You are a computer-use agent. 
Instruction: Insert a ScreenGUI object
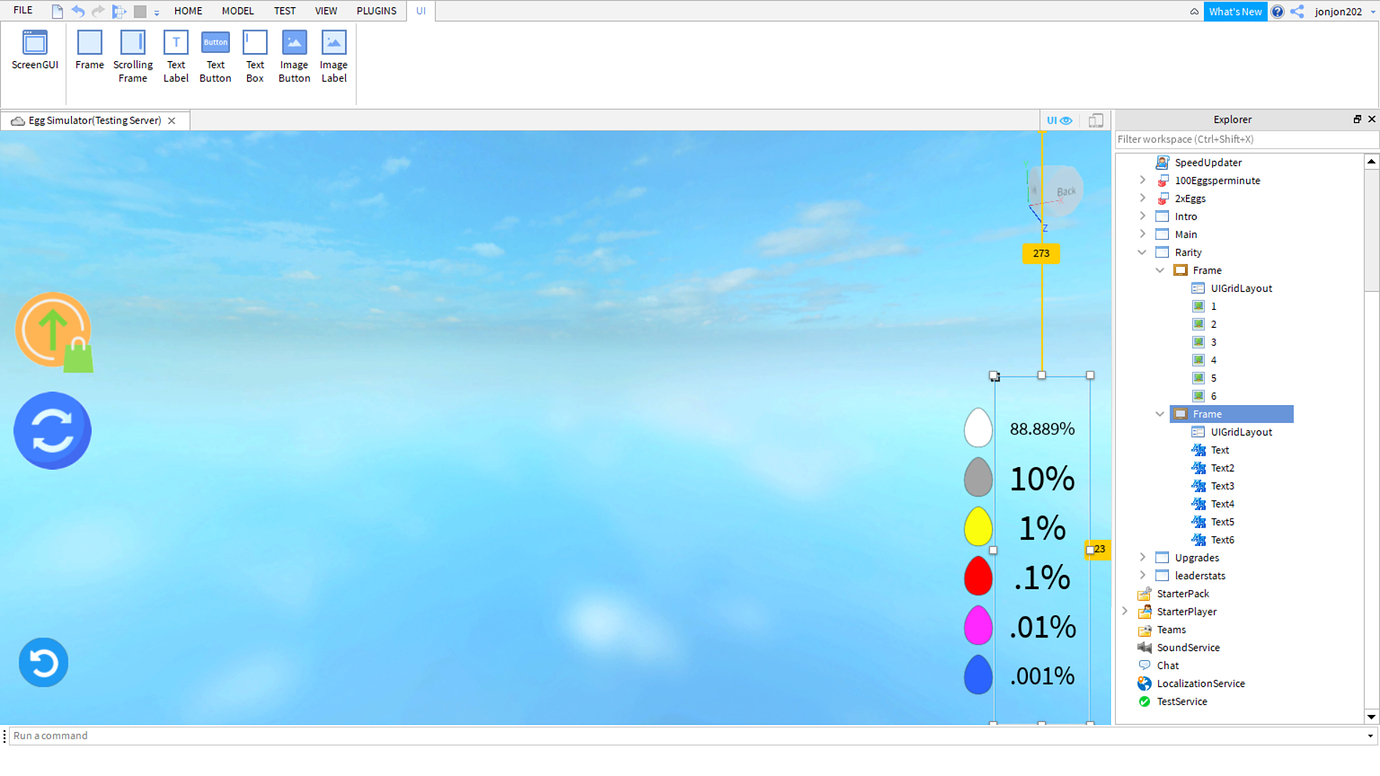(35, 50)
